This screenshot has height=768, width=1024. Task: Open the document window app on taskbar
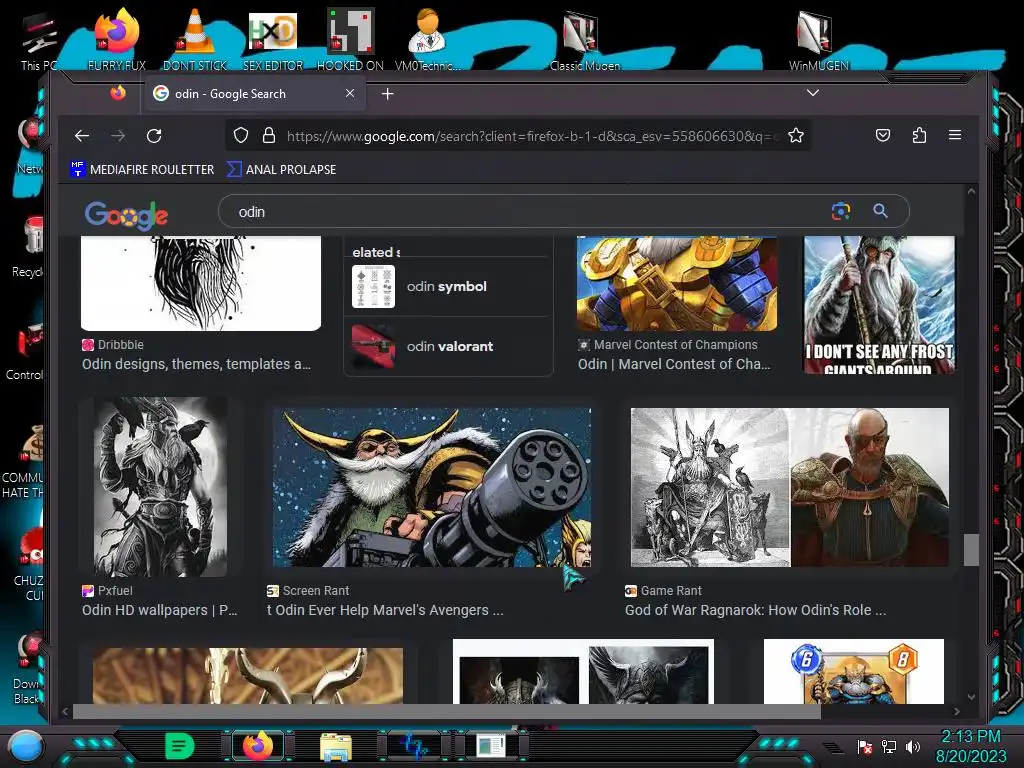pos(491,746)
